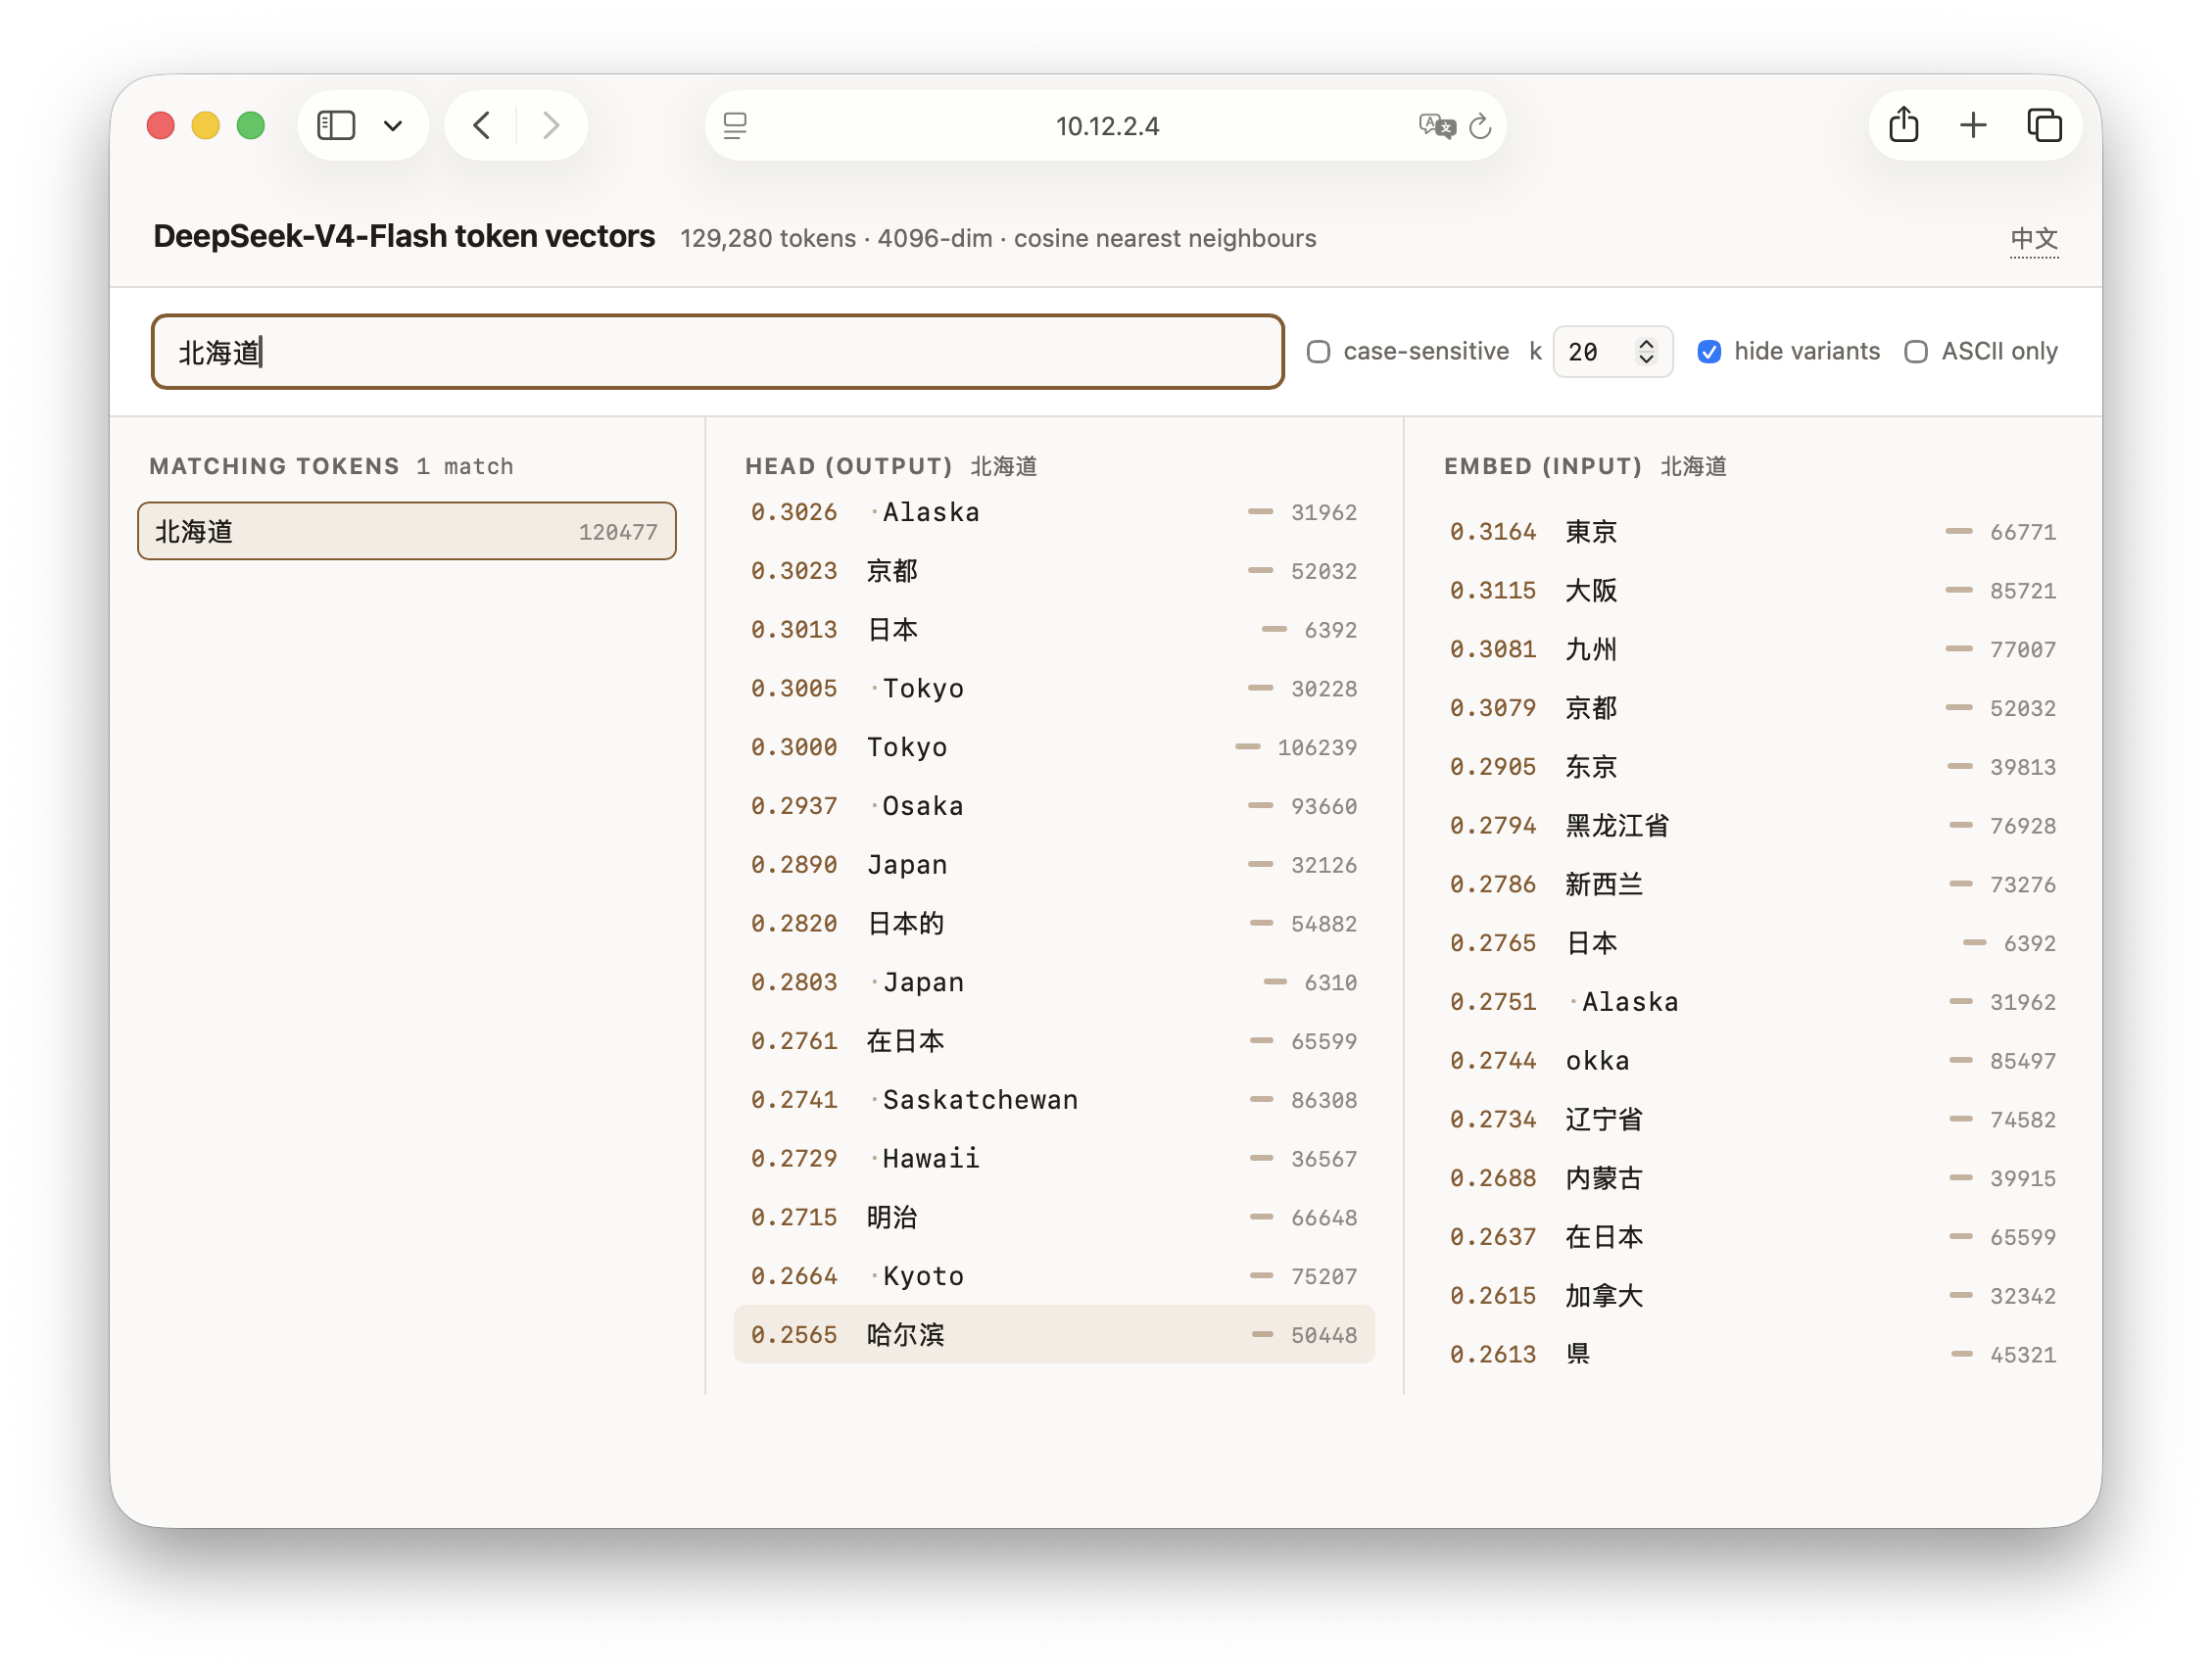The height and width of the screenshot is (1673, 2212).
Task: Uncheck the hide variants checkbox
Action: click(1709, 352)
